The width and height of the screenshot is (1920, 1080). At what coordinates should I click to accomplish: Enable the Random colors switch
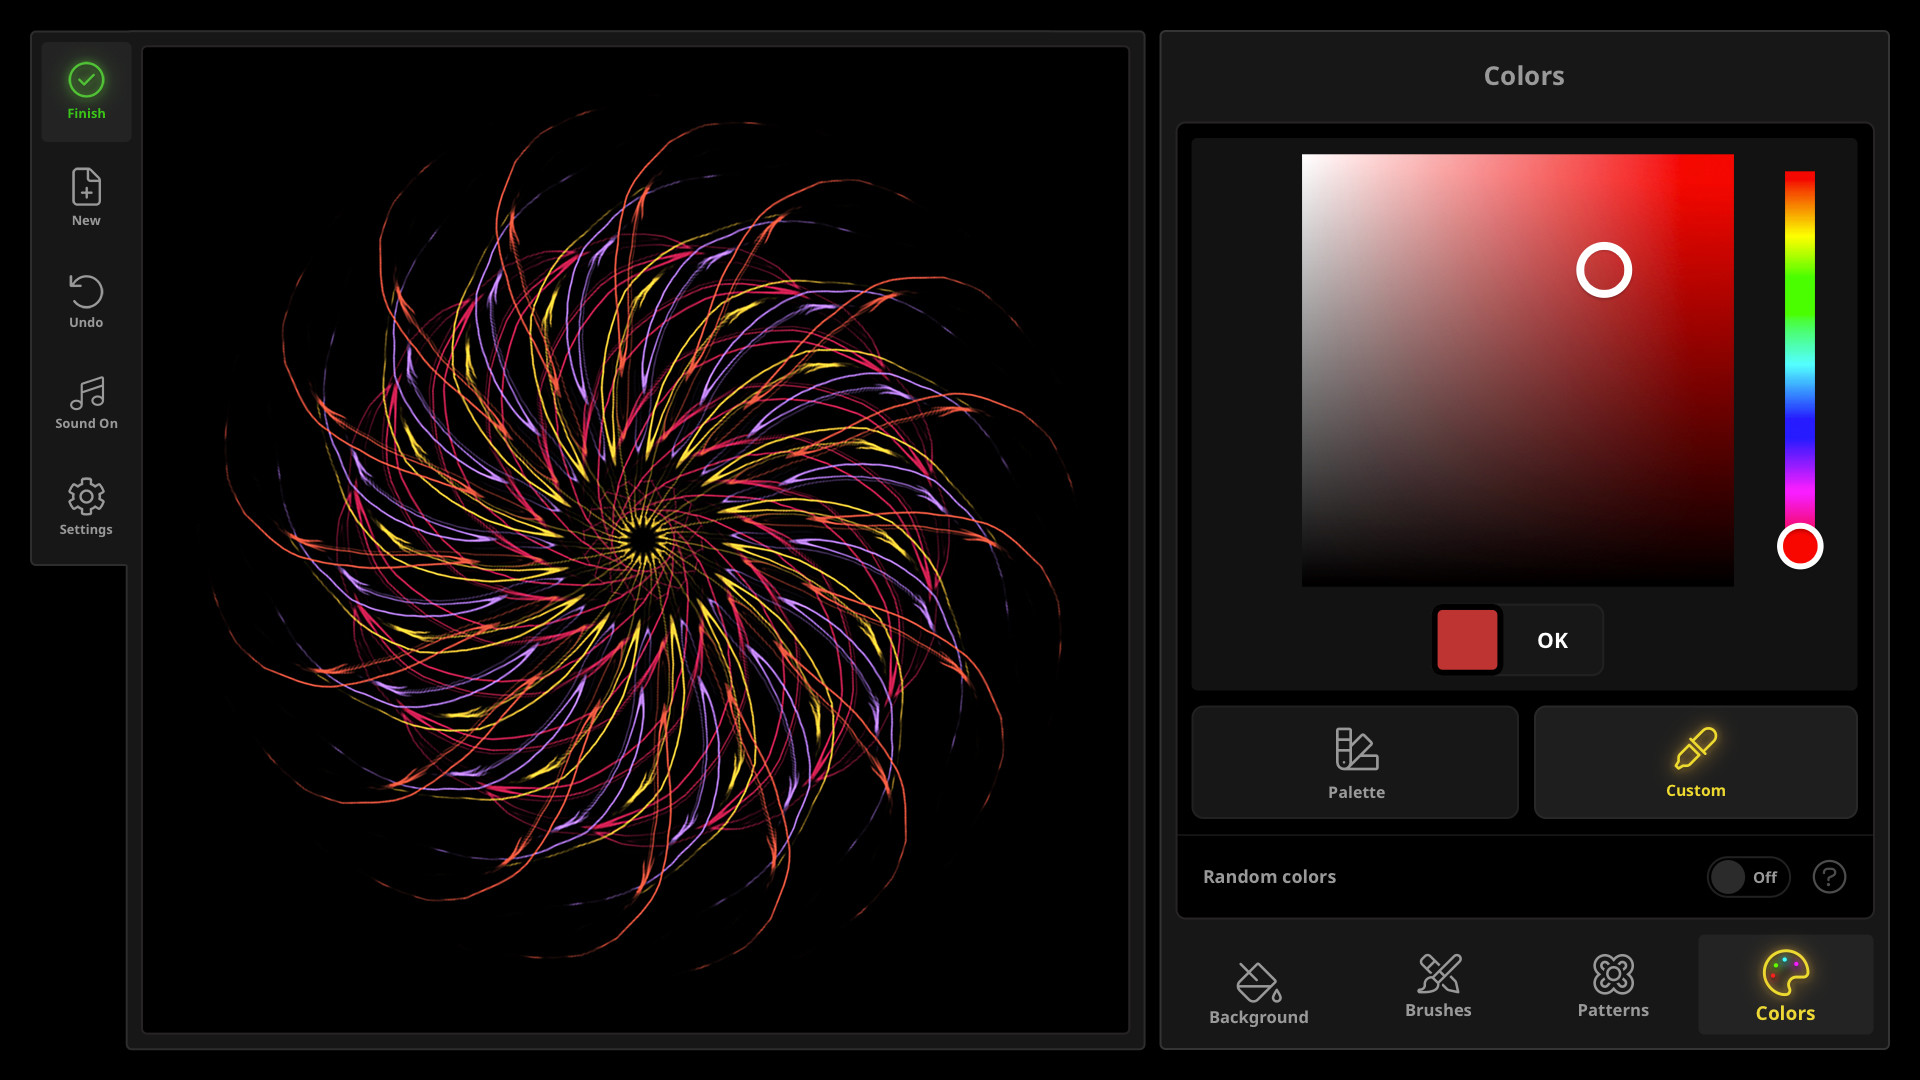[1748, 877]
